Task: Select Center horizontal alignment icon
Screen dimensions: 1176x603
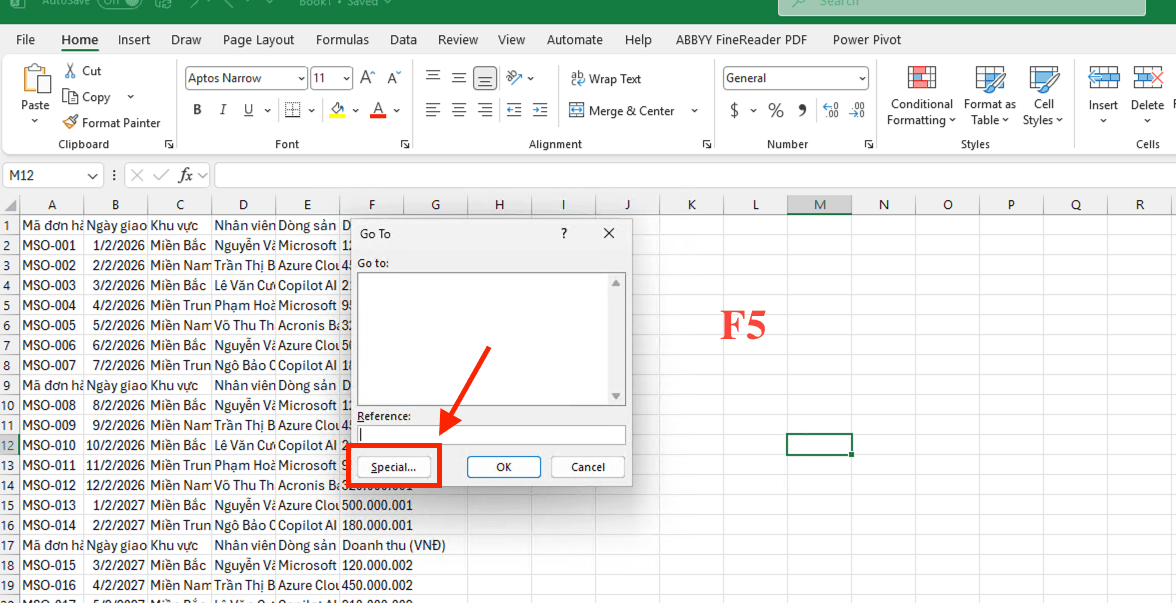Action: pos(459,110)
